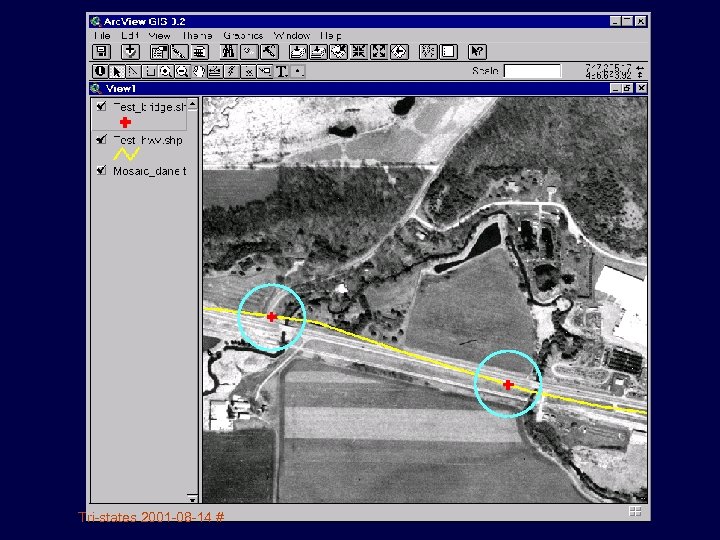This screenshot has height=540, width=720.
Task: Select the Test_bridge.shp theme name
Action: (150, 107)
